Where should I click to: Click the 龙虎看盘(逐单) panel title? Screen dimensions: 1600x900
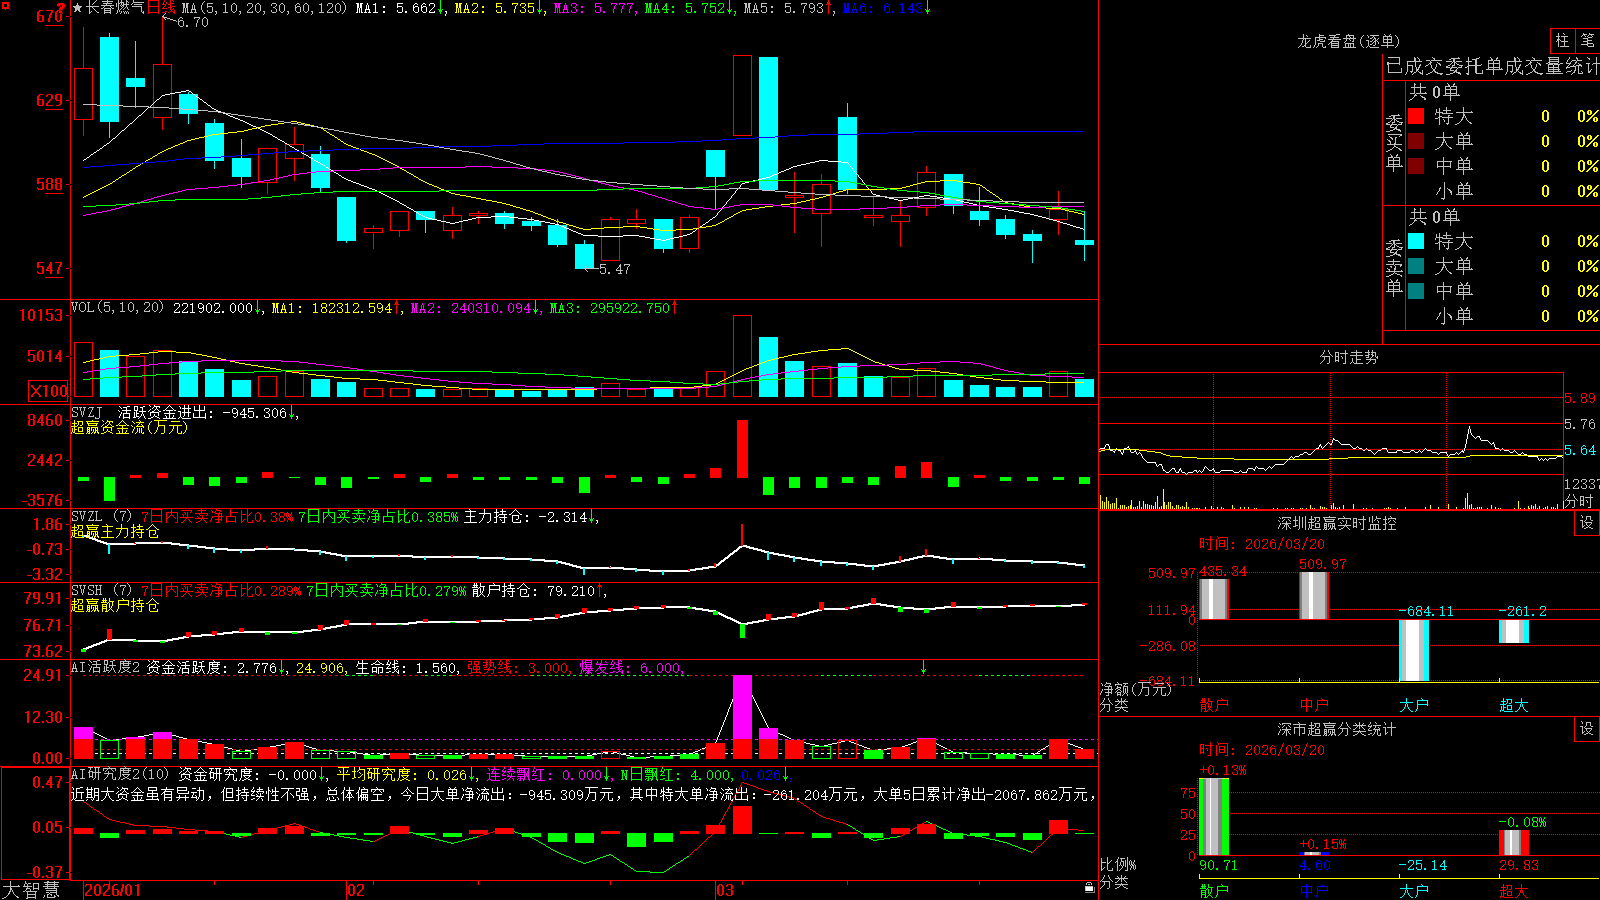coord(1348,41)
